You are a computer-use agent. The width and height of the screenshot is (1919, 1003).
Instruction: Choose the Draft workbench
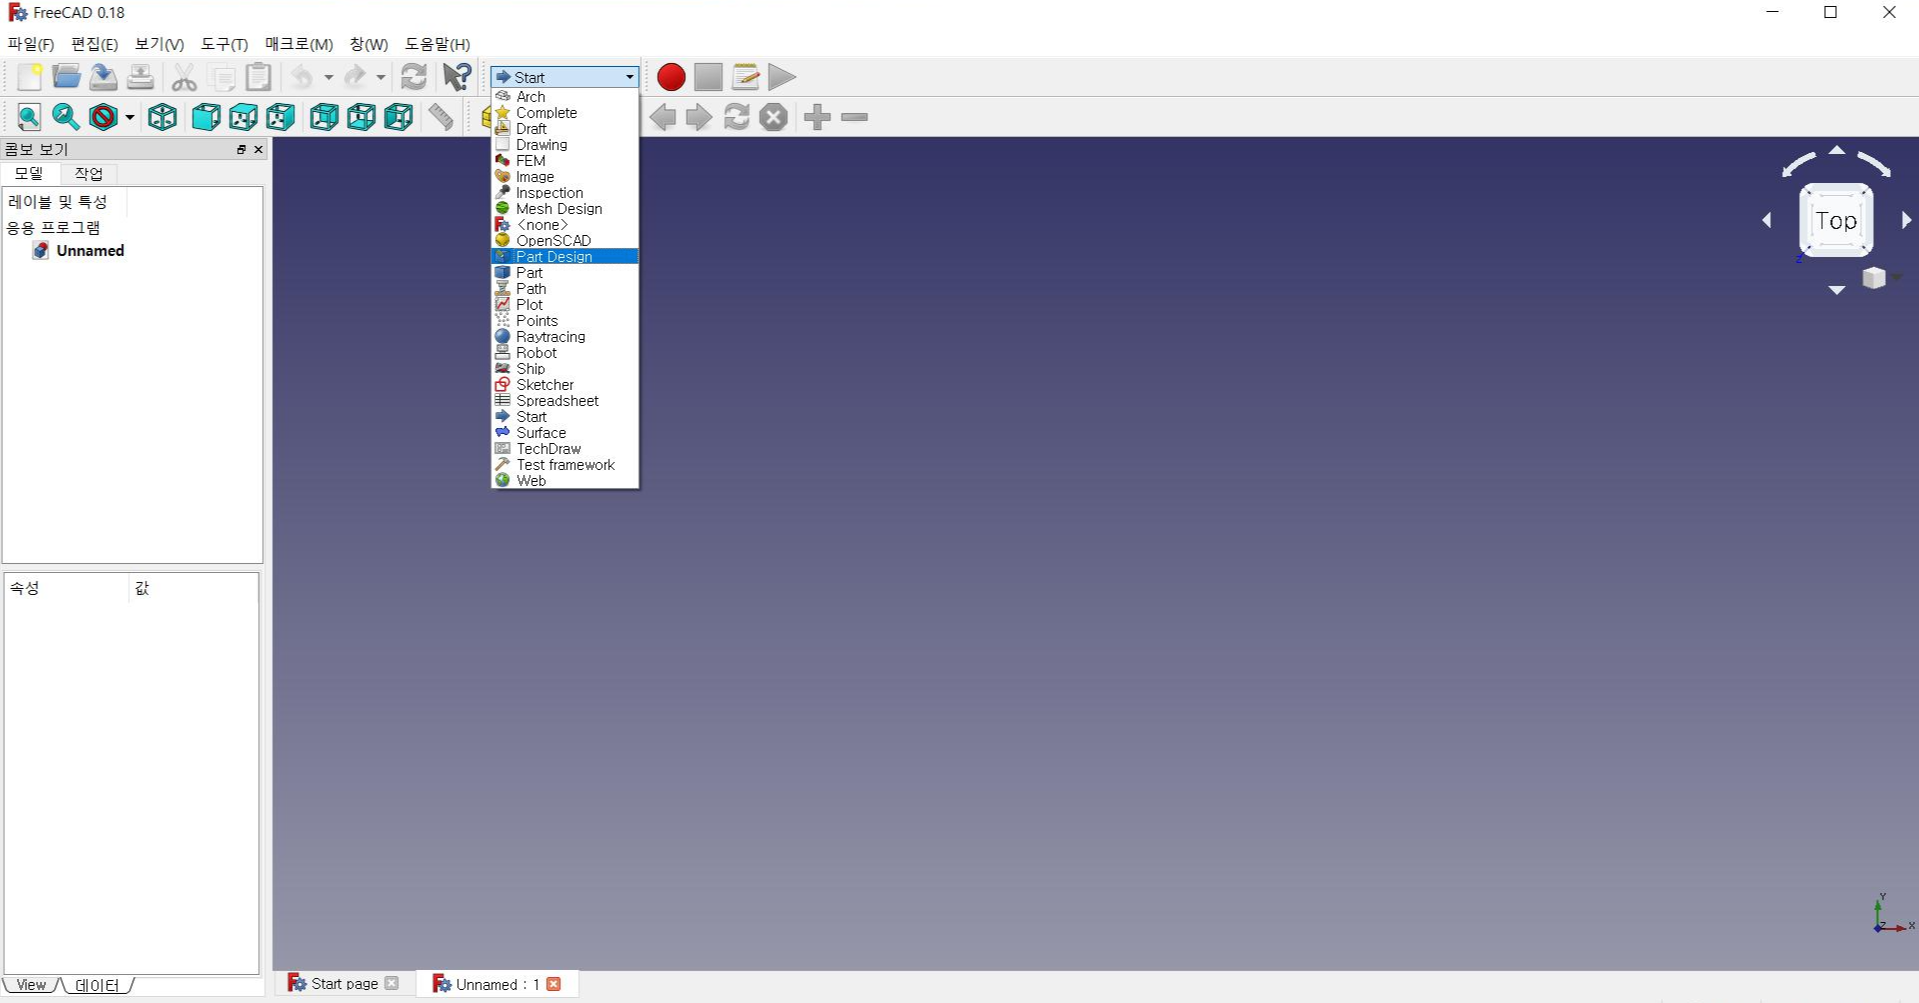565,129
